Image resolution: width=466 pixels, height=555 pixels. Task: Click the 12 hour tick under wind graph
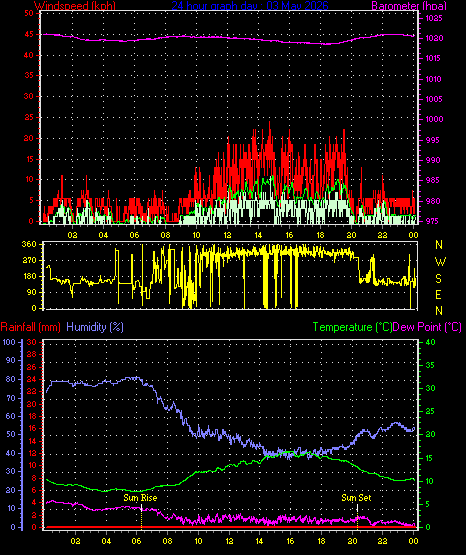(x=227, y=235)
